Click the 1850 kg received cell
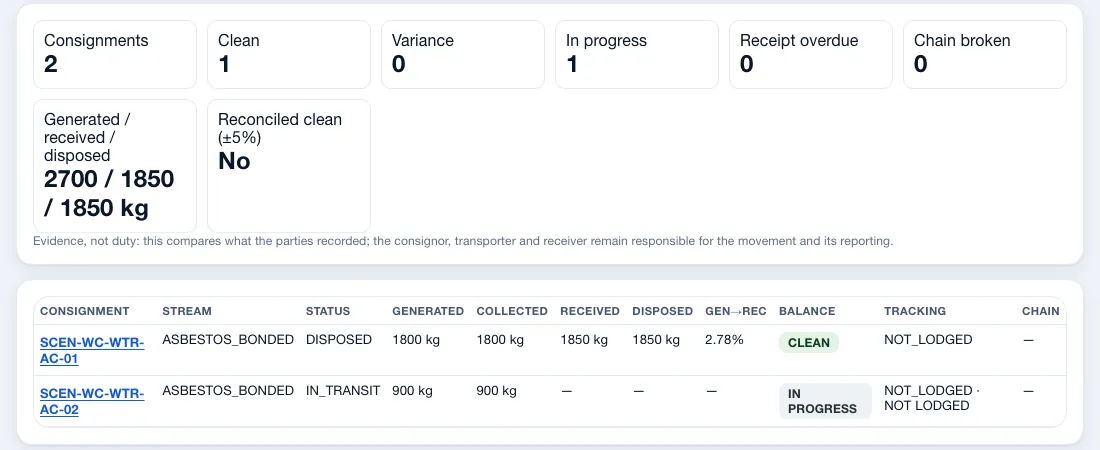This screenshot has height=450, width=1100. point(584,340)
